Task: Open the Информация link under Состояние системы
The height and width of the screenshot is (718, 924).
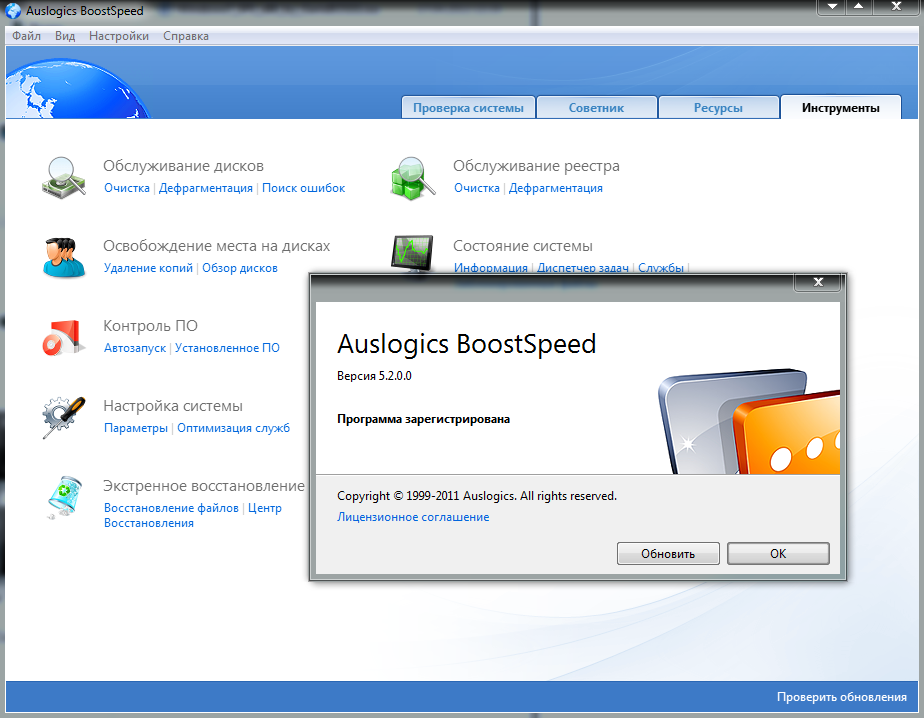Action: click(491, 268)
